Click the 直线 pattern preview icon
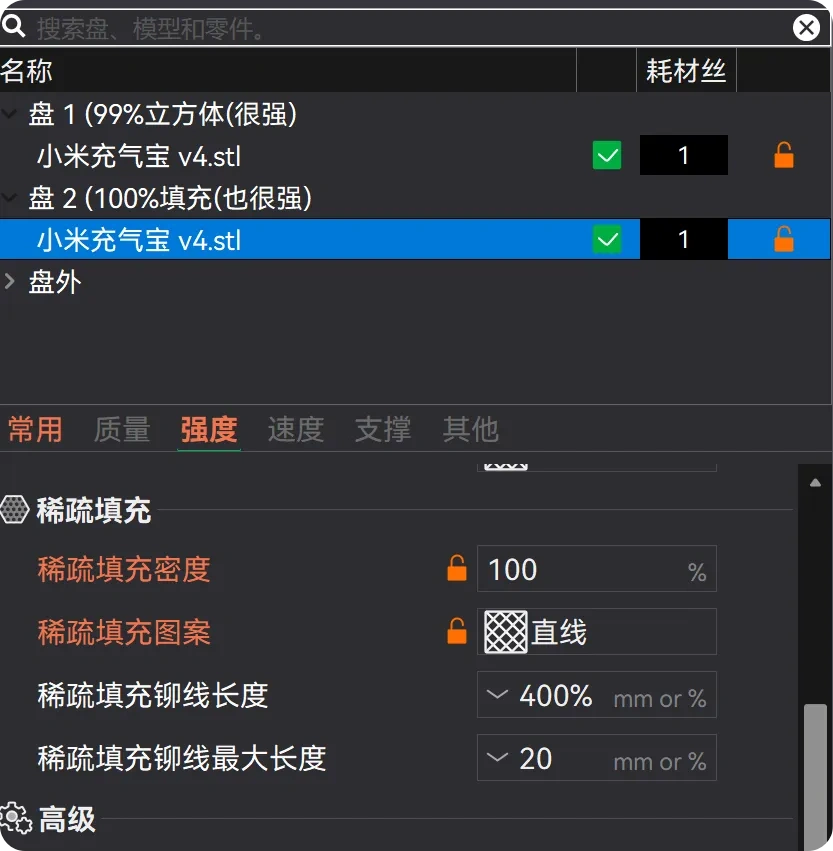The height and width of the screenshot is (851, 833). (x=505, y=632)
